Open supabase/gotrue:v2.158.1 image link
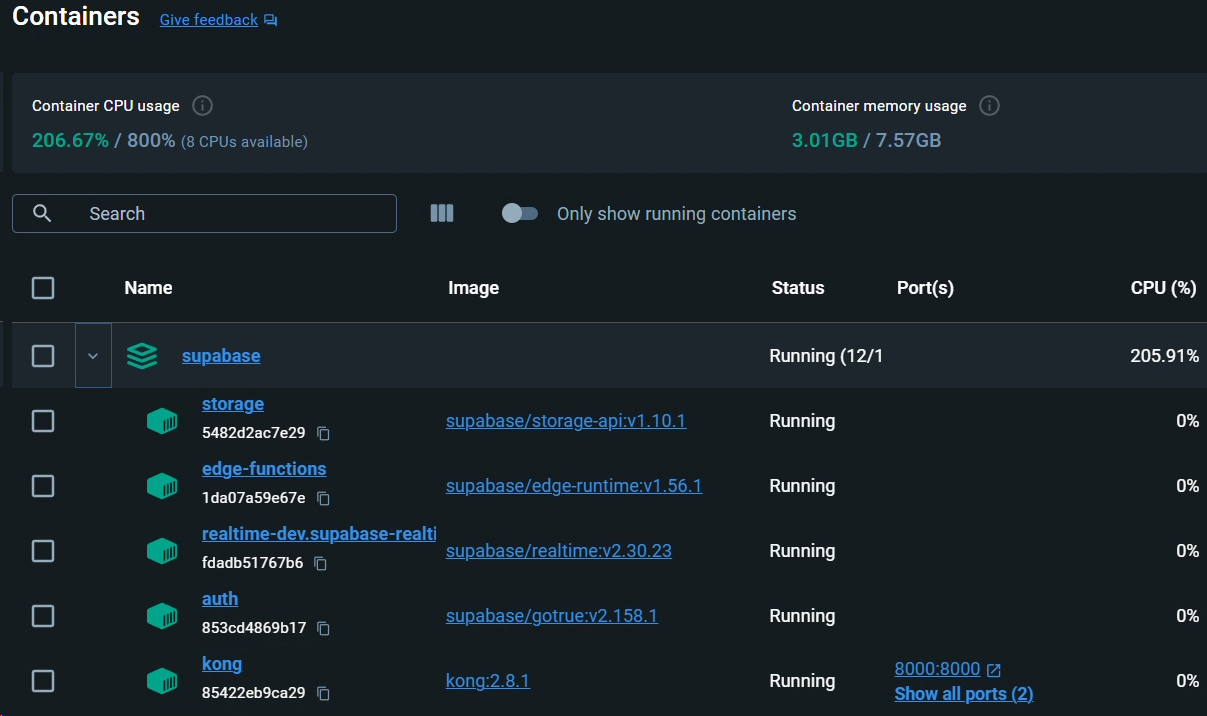The width and height of the screenshot is (1207, 716). [x=552, y=616]
